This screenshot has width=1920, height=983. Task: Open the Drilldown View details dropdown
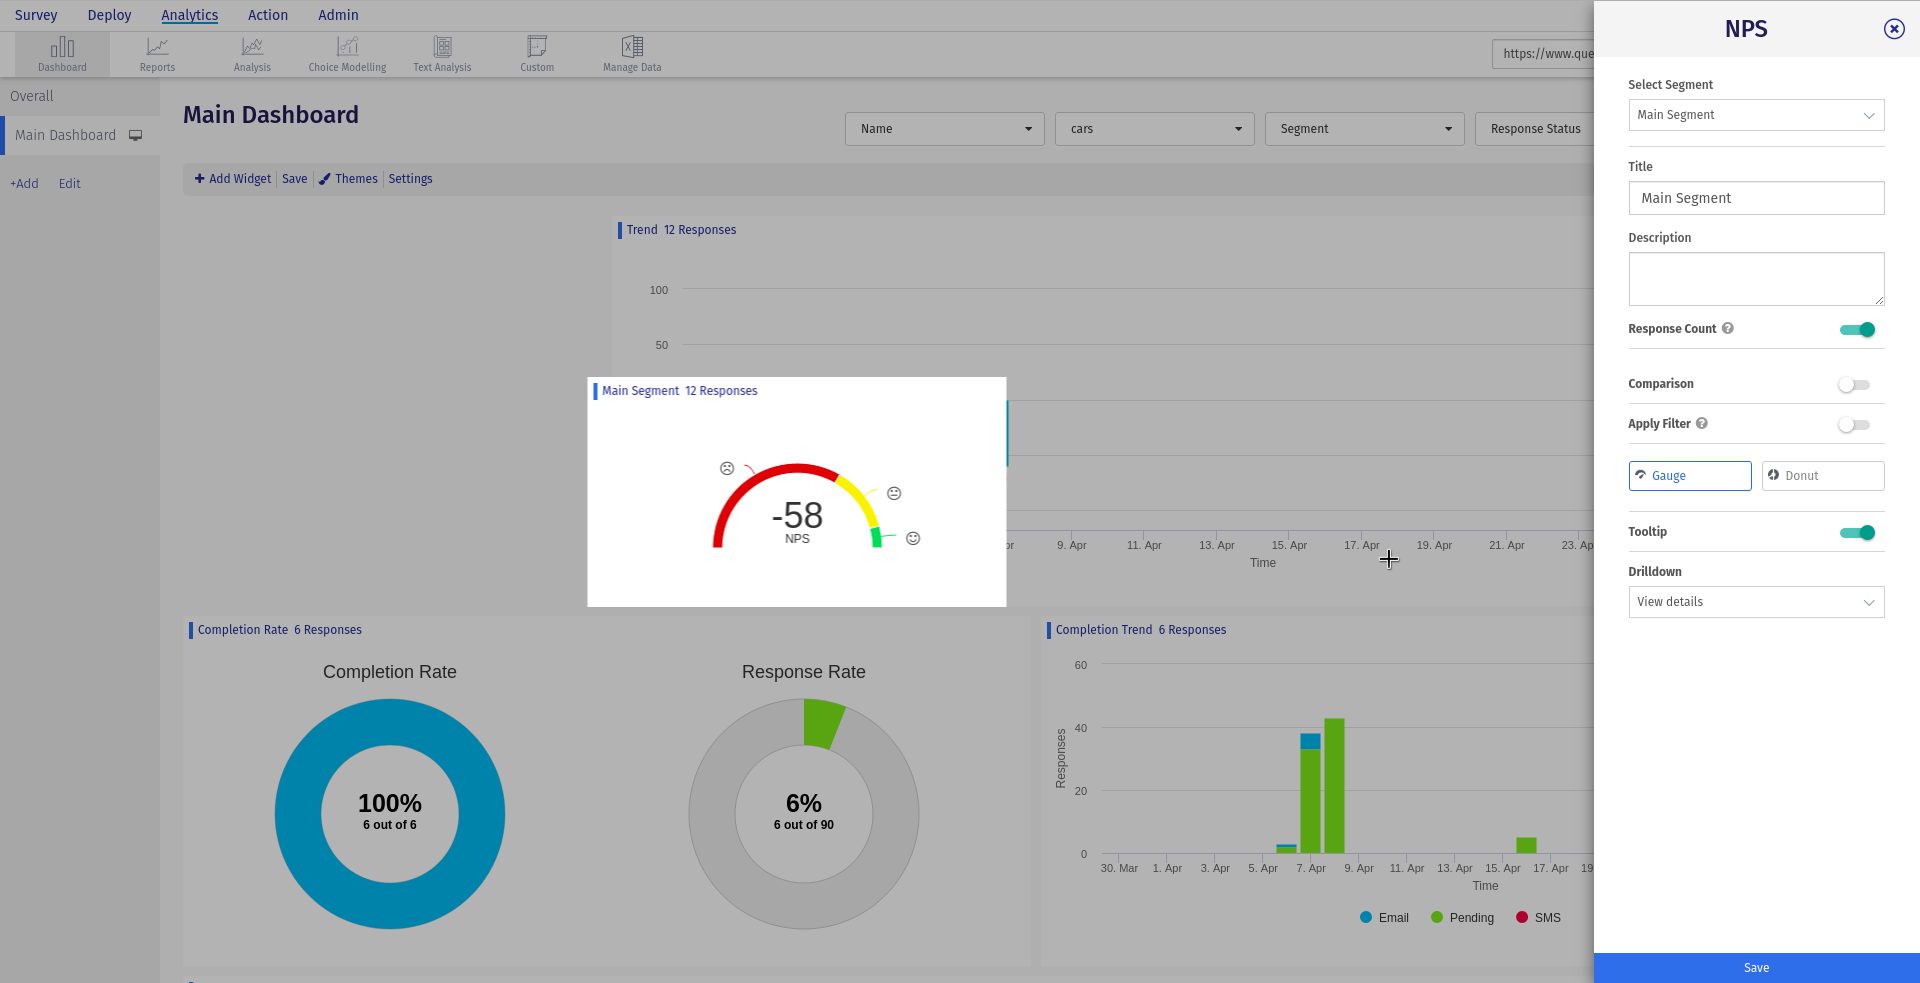(1755, 602)
